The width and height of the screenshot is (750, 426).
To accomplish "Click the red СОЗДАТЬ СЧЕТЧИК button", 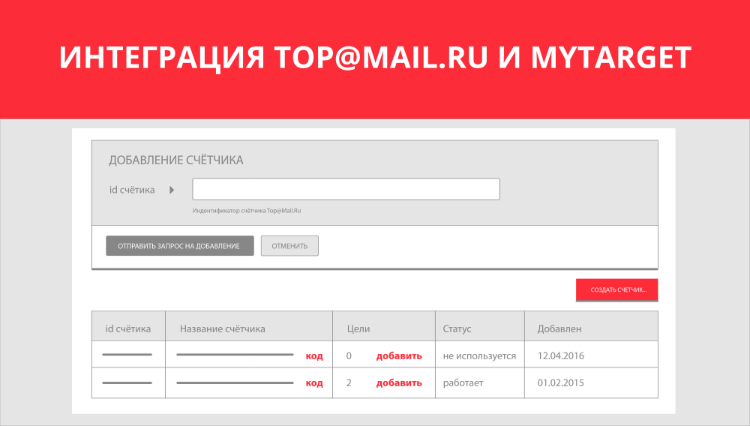I will point(617,290).
